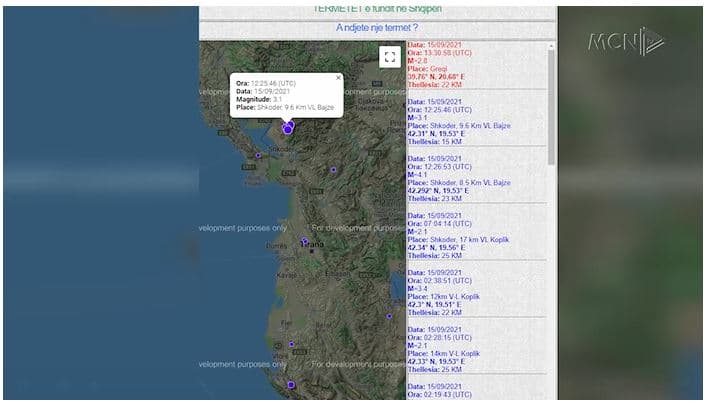
Task: Use the earthquake list scrollbar thumb
Action: 551,107
